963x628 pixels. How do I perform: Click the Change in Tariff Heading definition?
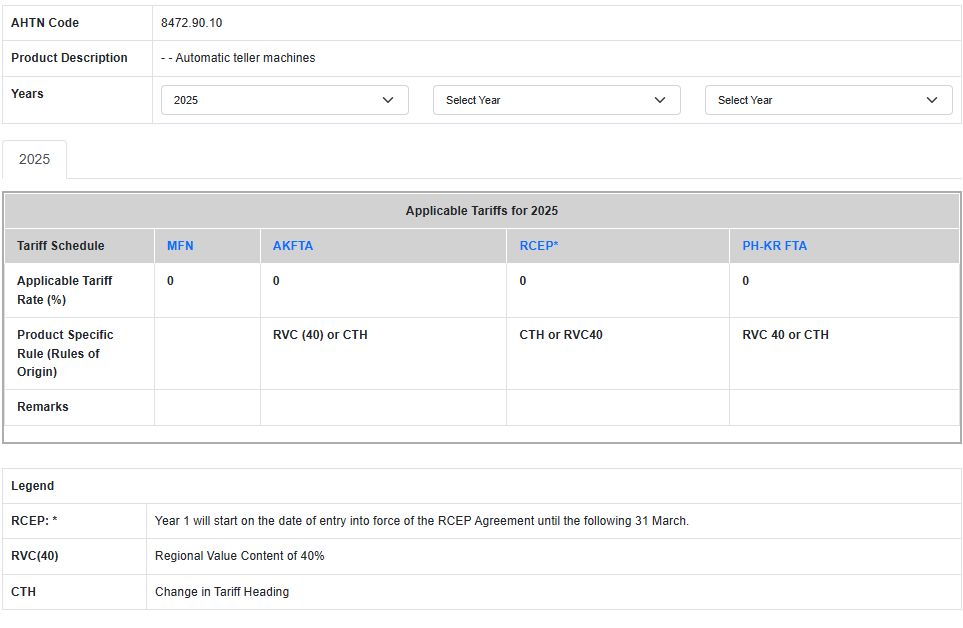[222, 592]
